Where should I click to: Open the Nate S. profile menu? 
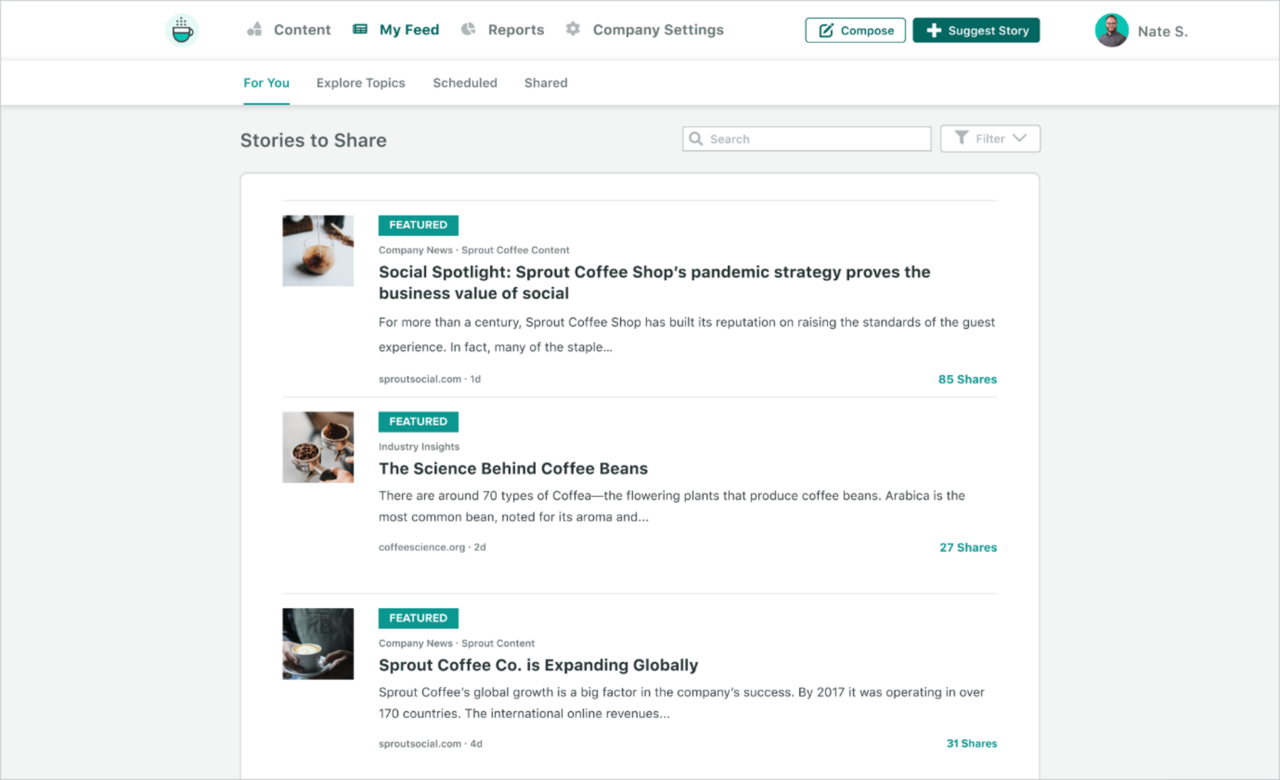coord(1140,30)
